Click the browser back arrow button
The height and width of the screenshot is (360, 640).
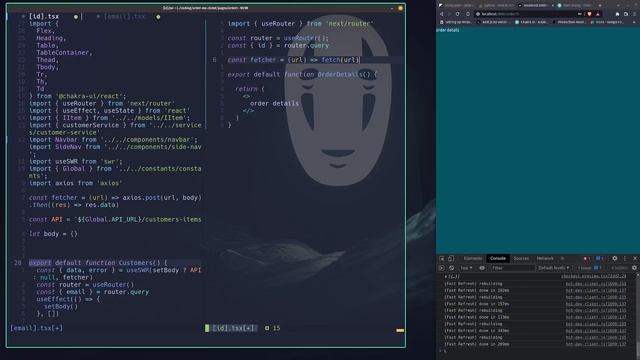click(441, 14)
